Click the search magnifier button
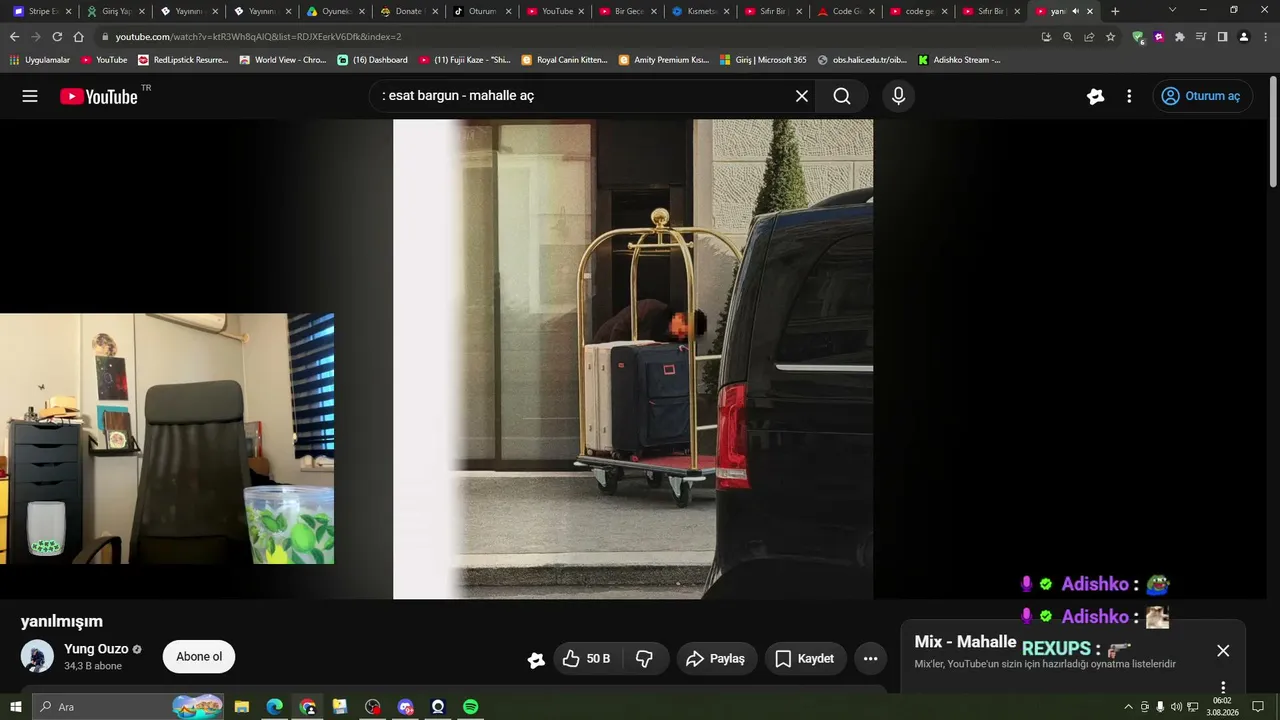The height and width of the screenshot is (720, 1280). coord(842,96)
